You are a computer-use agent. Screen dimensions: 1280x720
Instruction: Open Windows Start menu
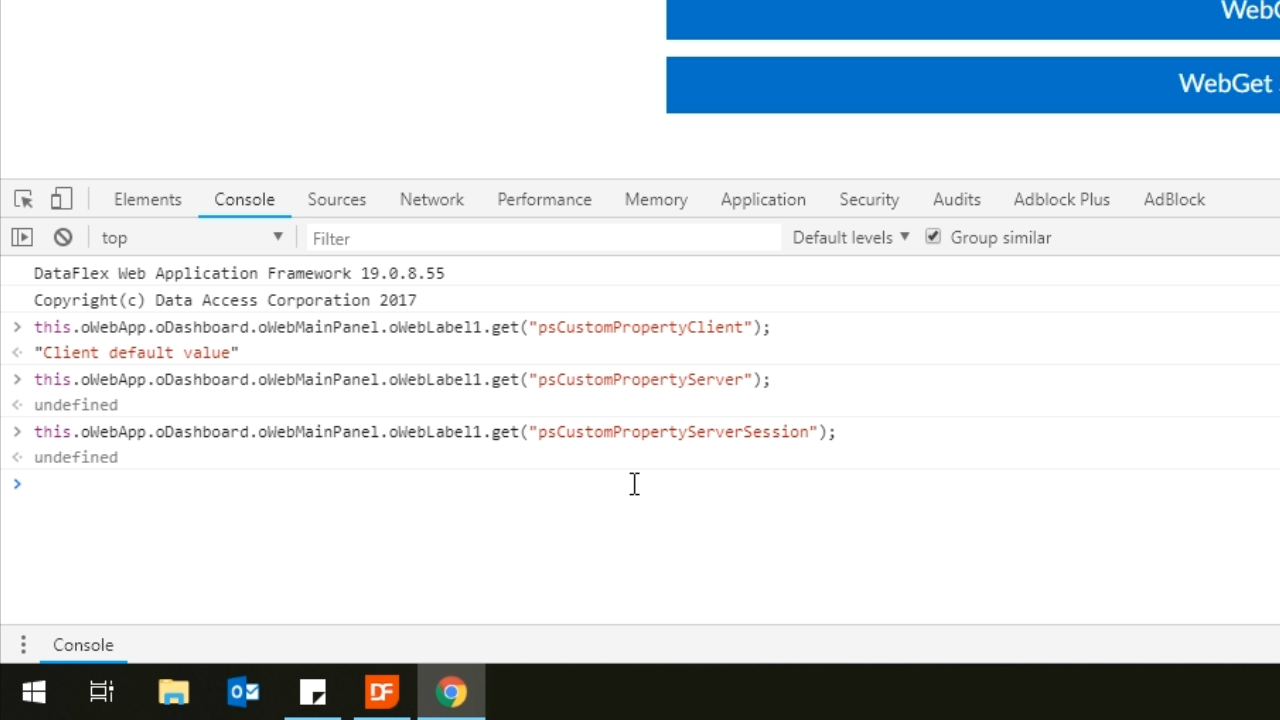click(34, 692)
